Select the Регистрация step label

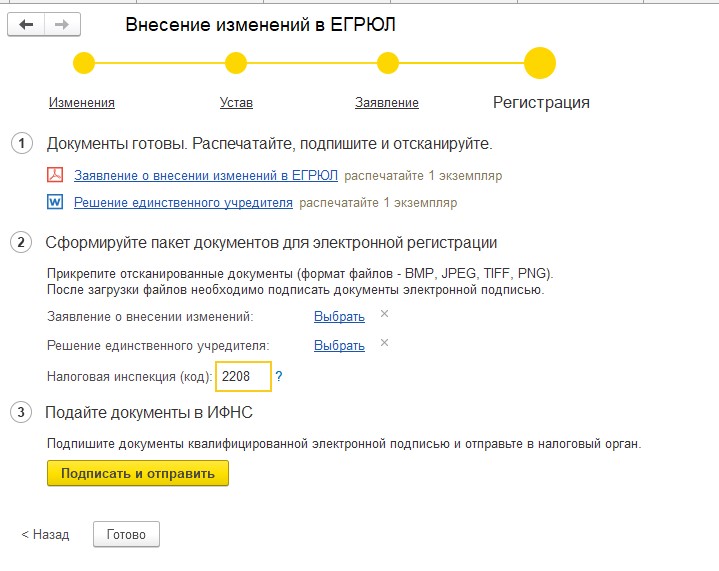[541, 102]
